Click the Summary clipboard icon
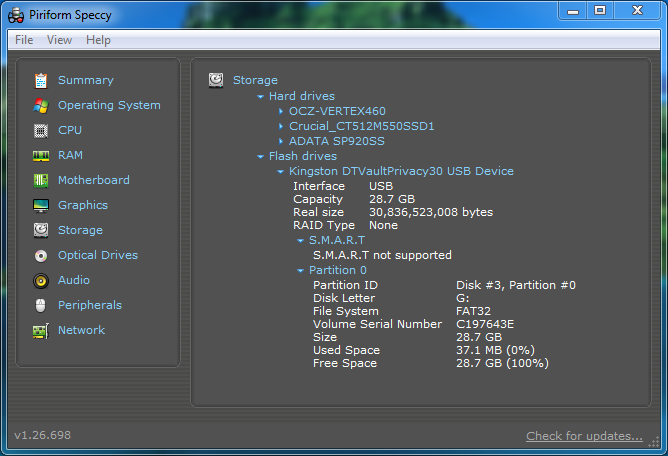 click(41, 80)
